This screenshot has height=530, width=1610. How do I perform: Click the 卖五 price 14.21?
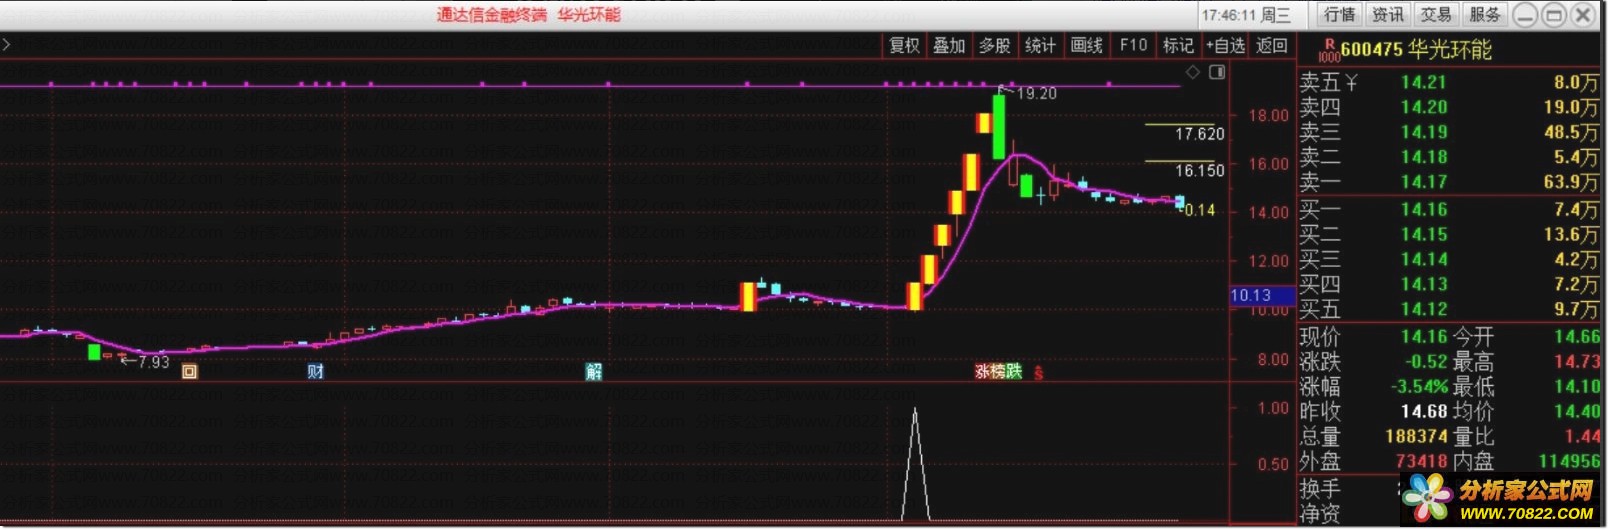click(1424, 82)
